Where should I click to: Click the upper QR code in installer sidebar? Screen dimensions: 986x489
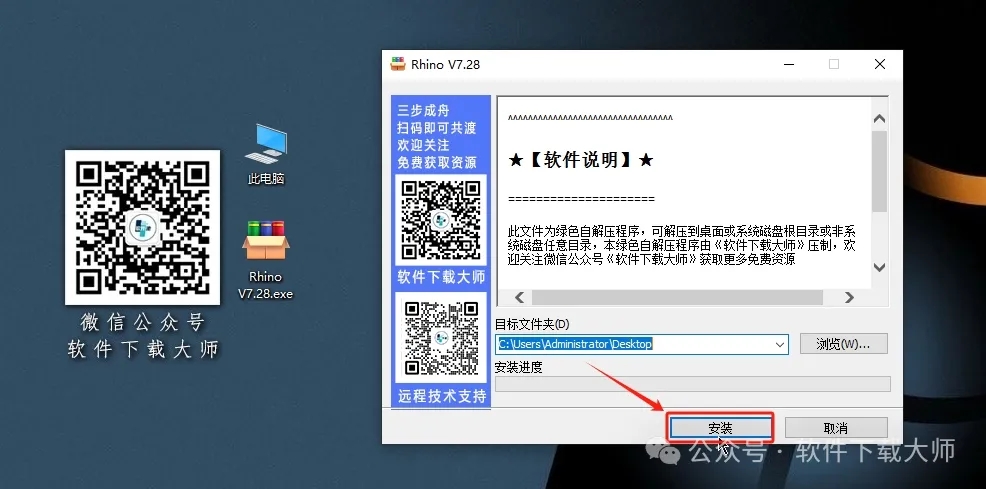click(441, 219)
